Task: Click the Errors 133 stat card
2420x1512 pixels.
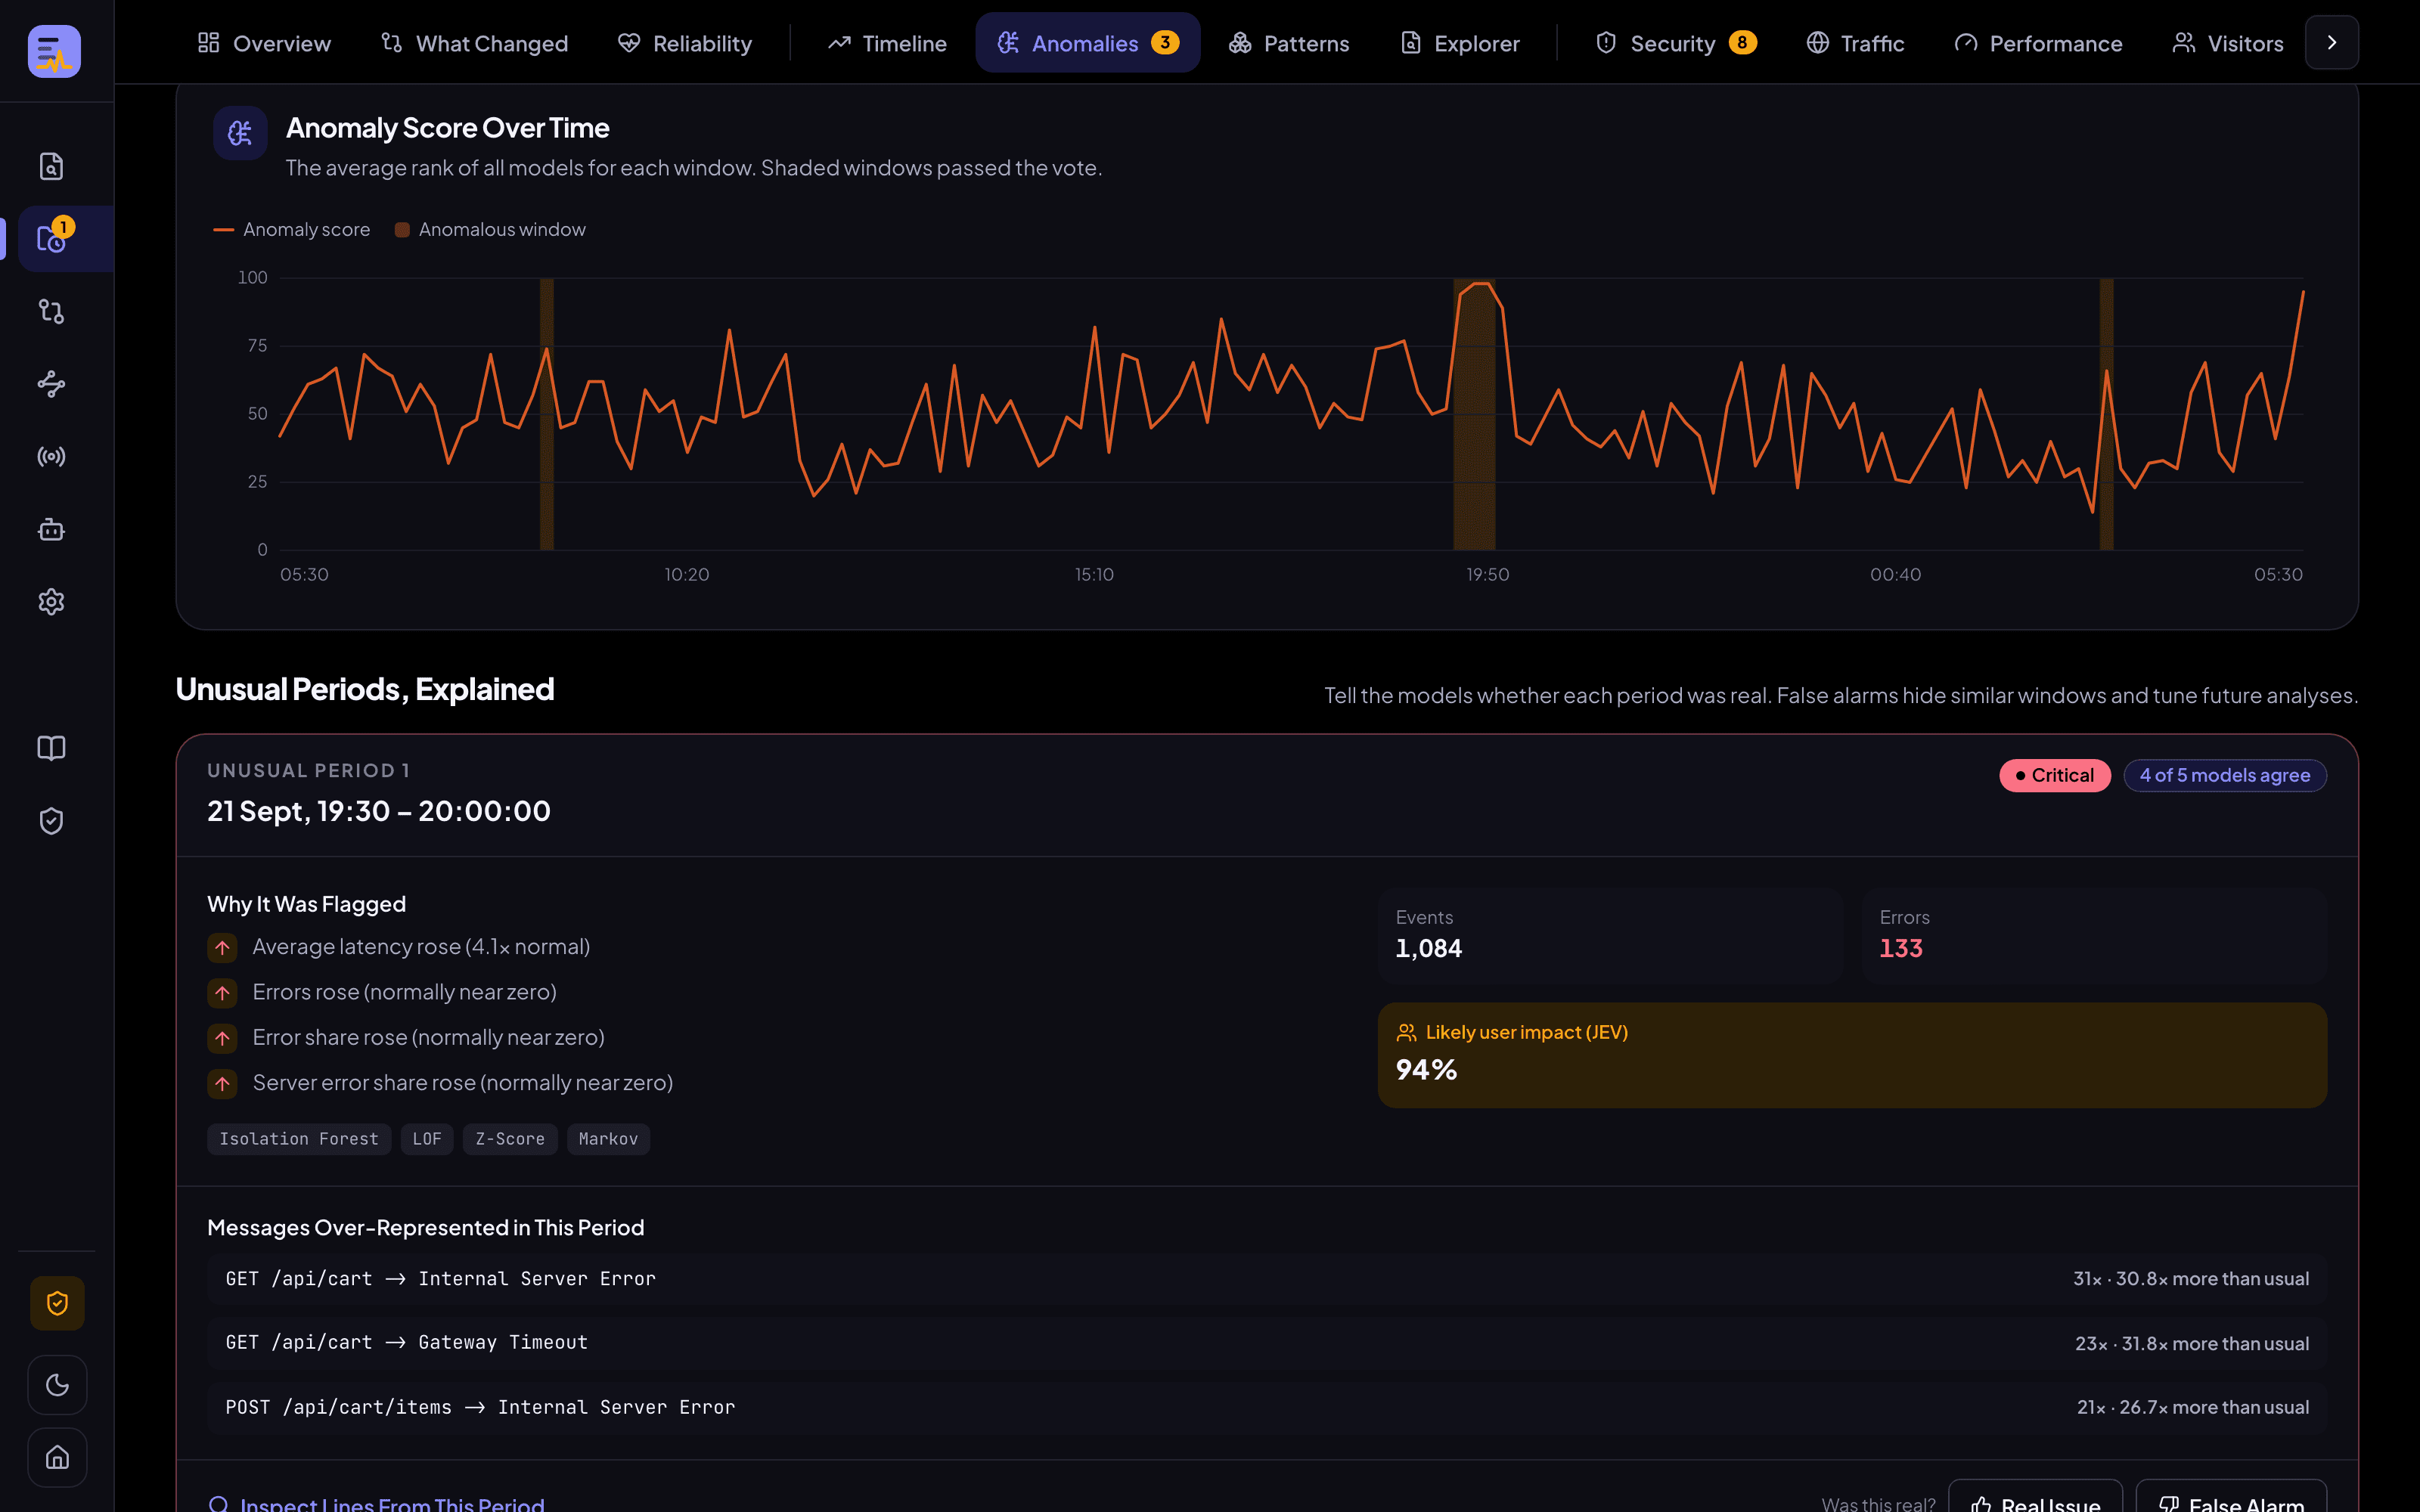Action: click(x=2094, y=935)
